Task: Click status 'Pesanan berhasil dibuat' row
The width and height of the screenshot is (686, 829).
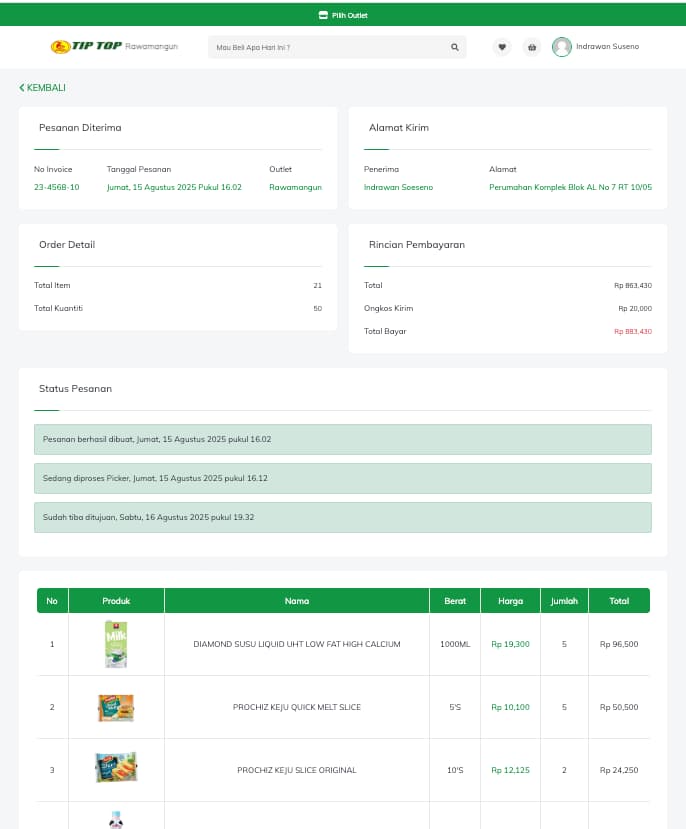Action: coord(343,439)
